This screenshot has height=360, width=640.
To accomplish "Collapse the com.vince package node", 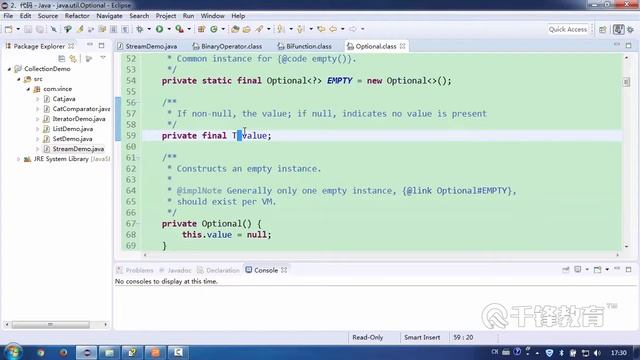I will (x=28, y=89).
